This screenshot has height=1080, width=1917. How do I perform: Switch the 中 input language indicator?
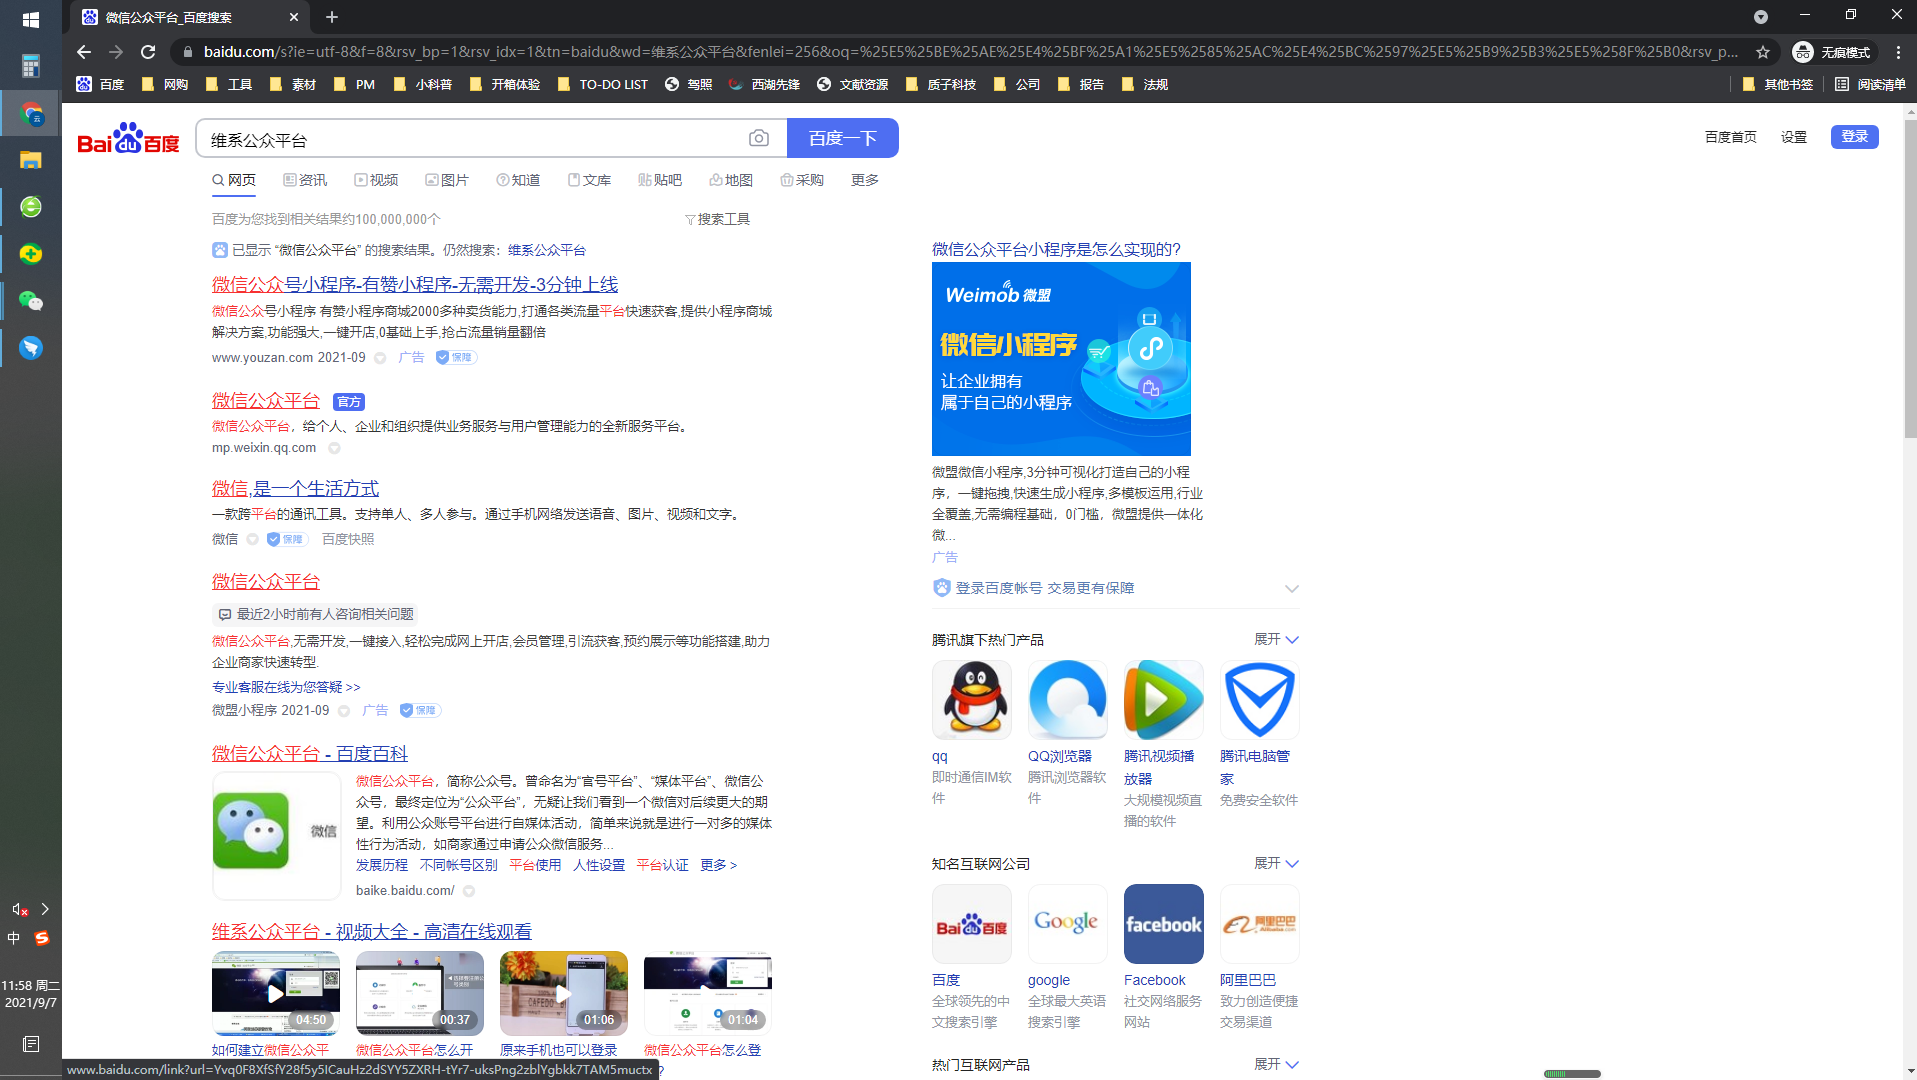coord(13,938)
